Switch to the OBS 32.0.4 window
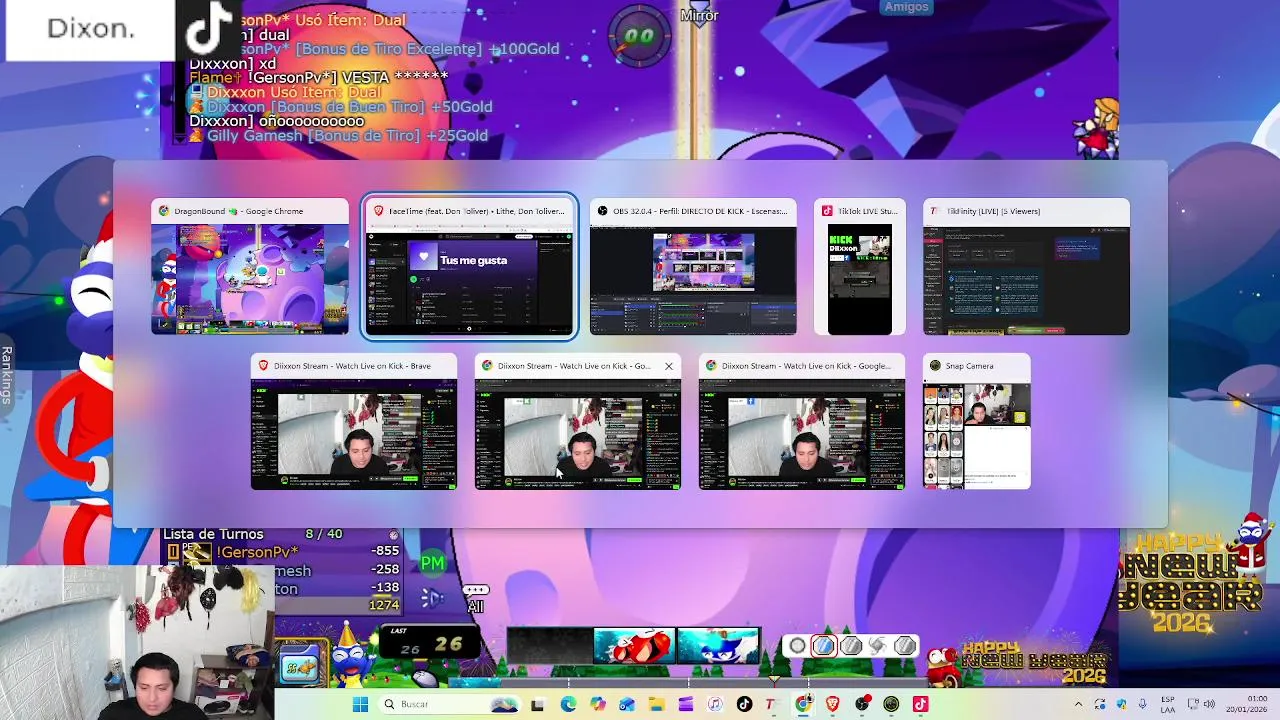Screen dimensions: 1280x720 [693, 267]
